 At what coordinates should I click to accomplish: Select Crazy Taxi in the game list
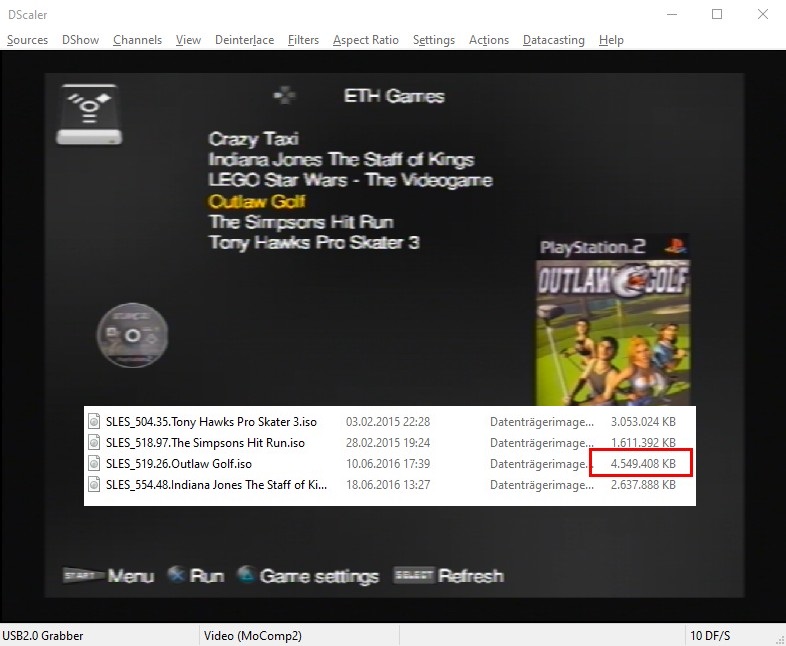pos(254,139)
